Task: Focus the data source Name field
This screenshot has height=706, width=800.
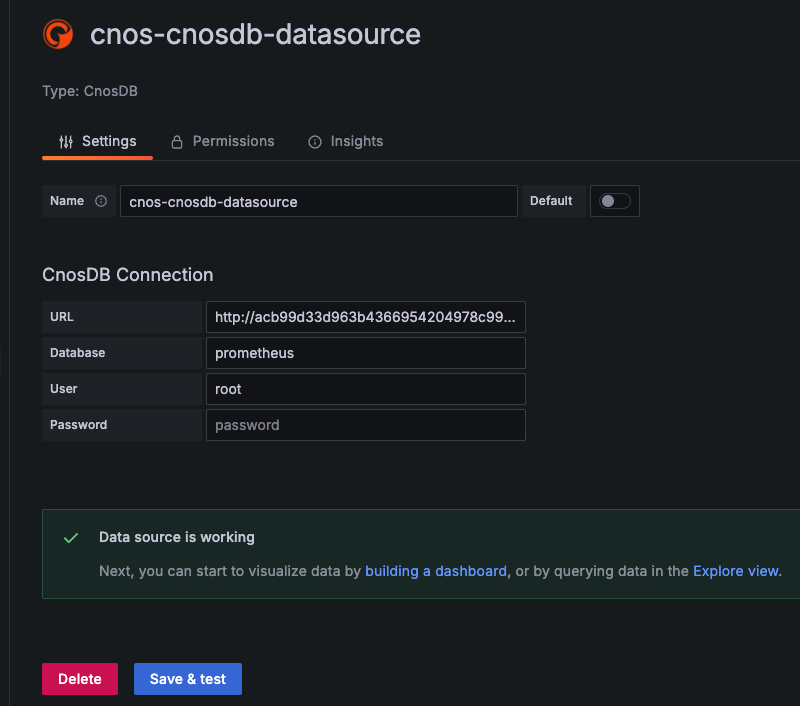Action: [x=318, y=201]
